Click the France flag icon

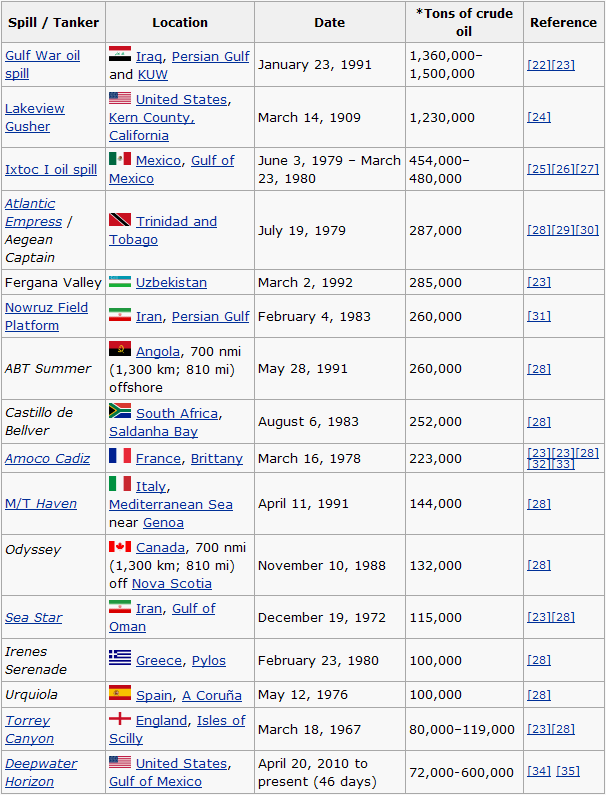tap(120, 456)
